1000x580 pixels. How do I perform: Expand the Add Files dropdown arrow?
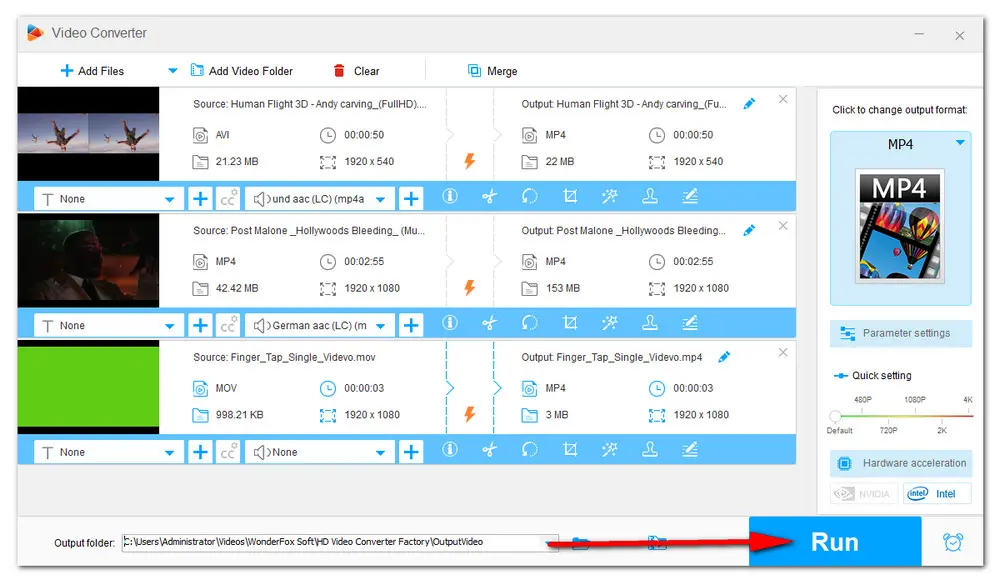point(172,71)
